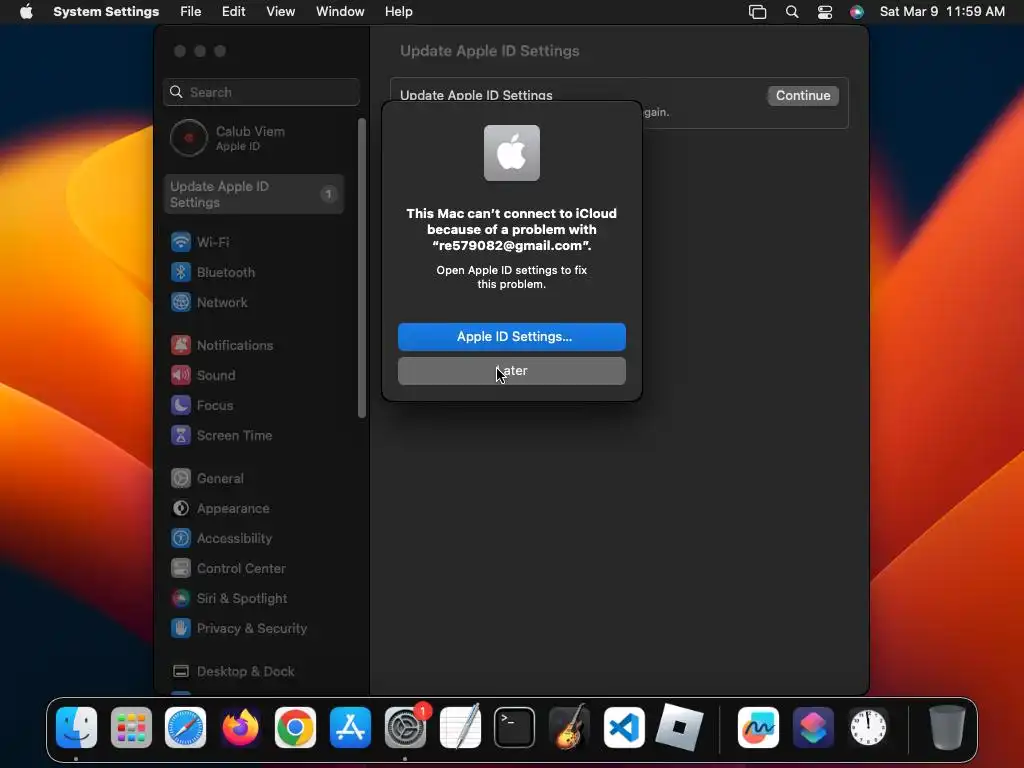Select Update Apple ID Settings sidebar row
The width and height of the screenshot is (1024, 768).
click(x=254, y=194)
